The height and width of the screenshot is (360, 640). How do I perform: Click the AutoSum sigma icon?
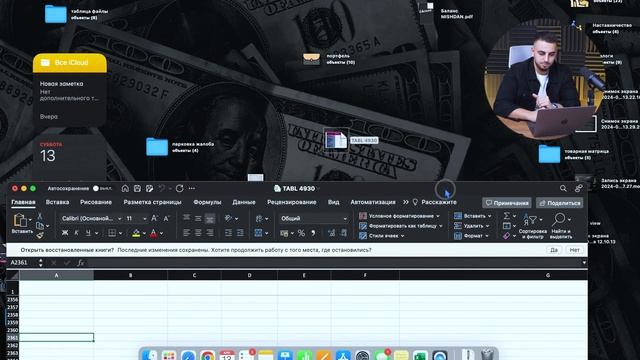click(507, 216)
